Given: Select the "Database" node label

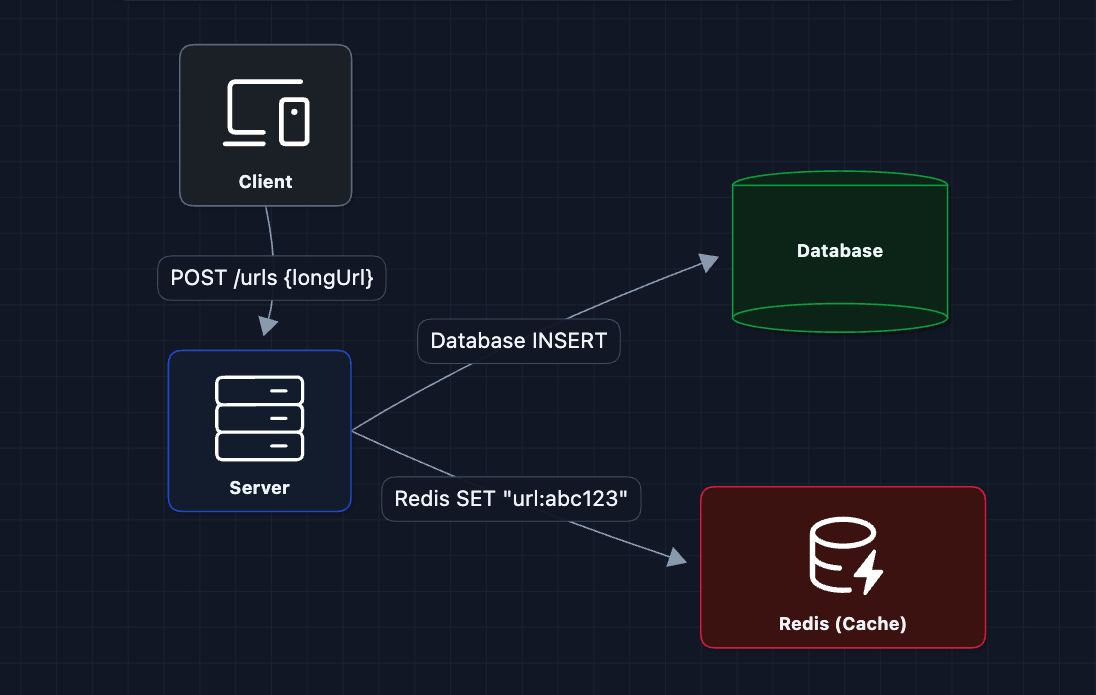Looking at the screenshot, I should 840,250.
